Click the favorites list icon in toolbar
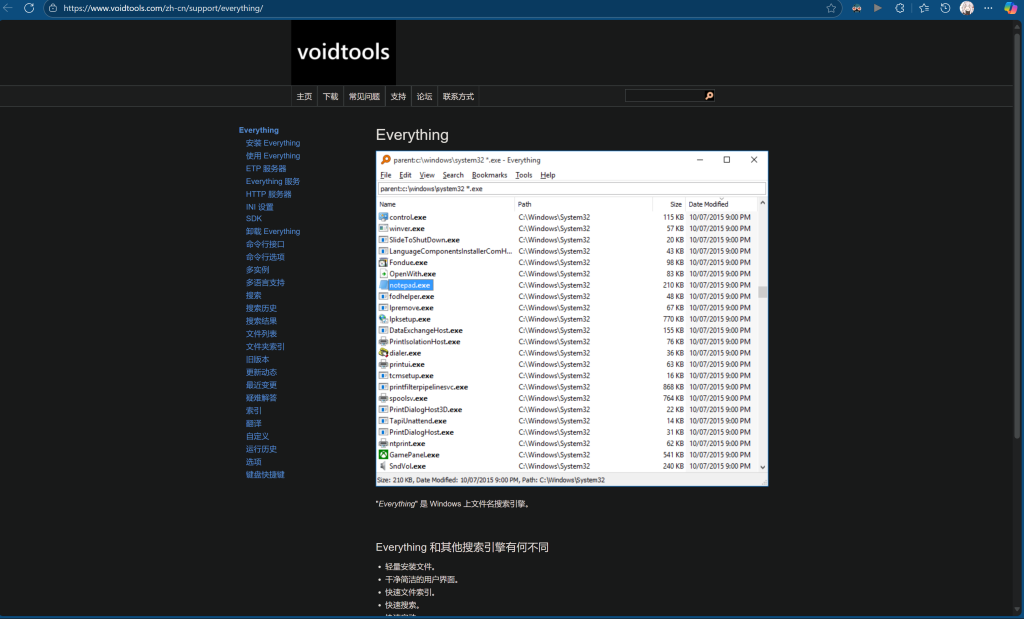Screen dimensions: 1024x619 click(x=923, y=8)
